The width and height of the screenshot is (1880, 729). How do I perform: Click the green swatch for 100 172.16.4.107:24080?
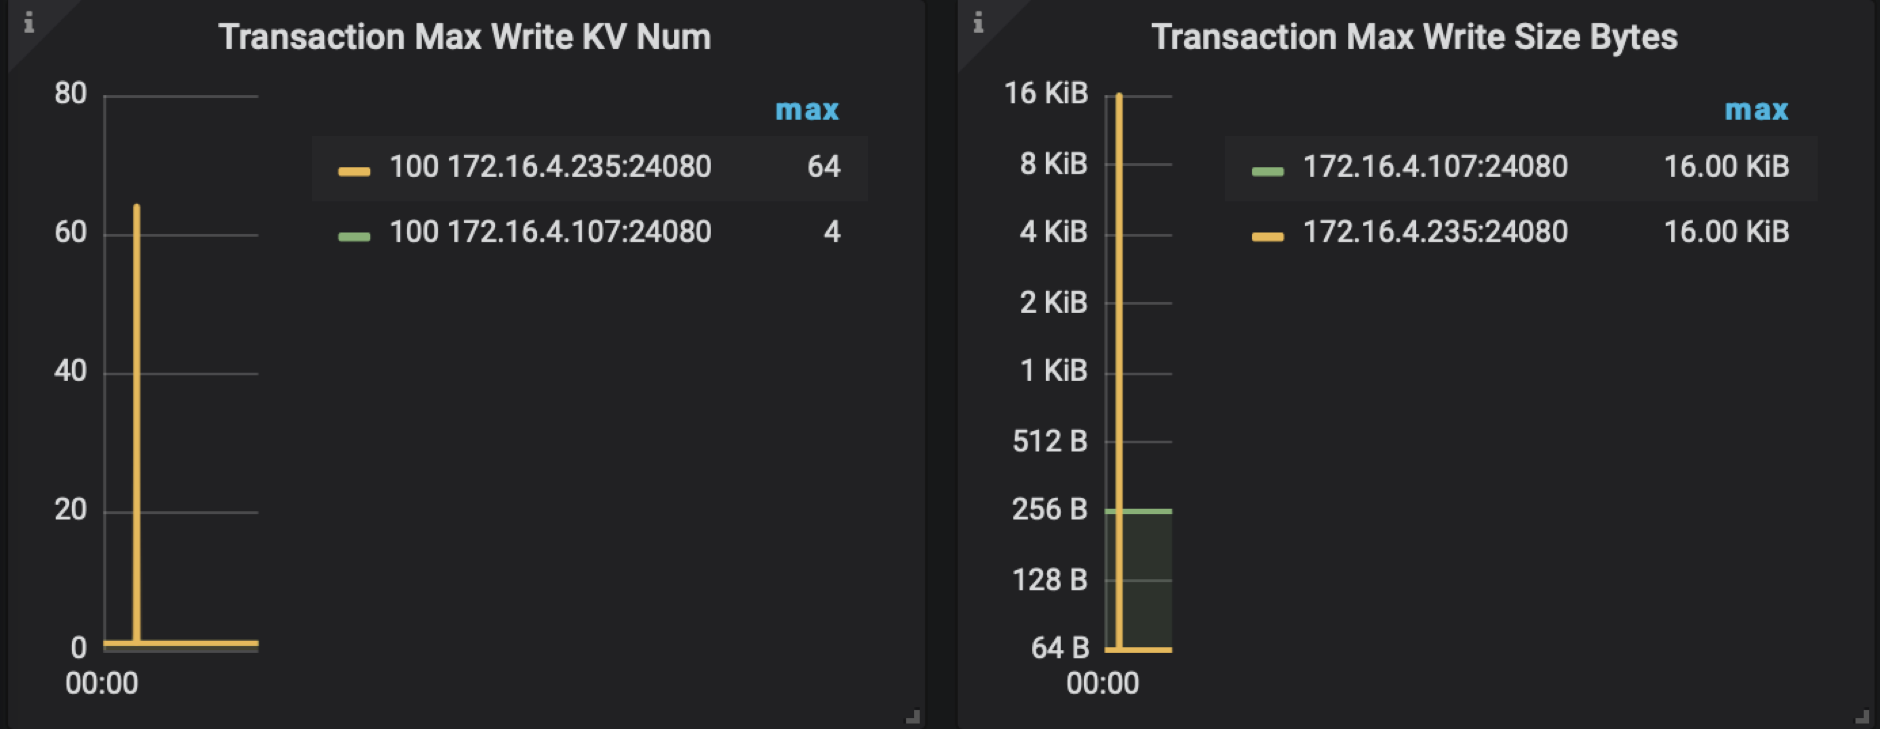click(354, 237)
